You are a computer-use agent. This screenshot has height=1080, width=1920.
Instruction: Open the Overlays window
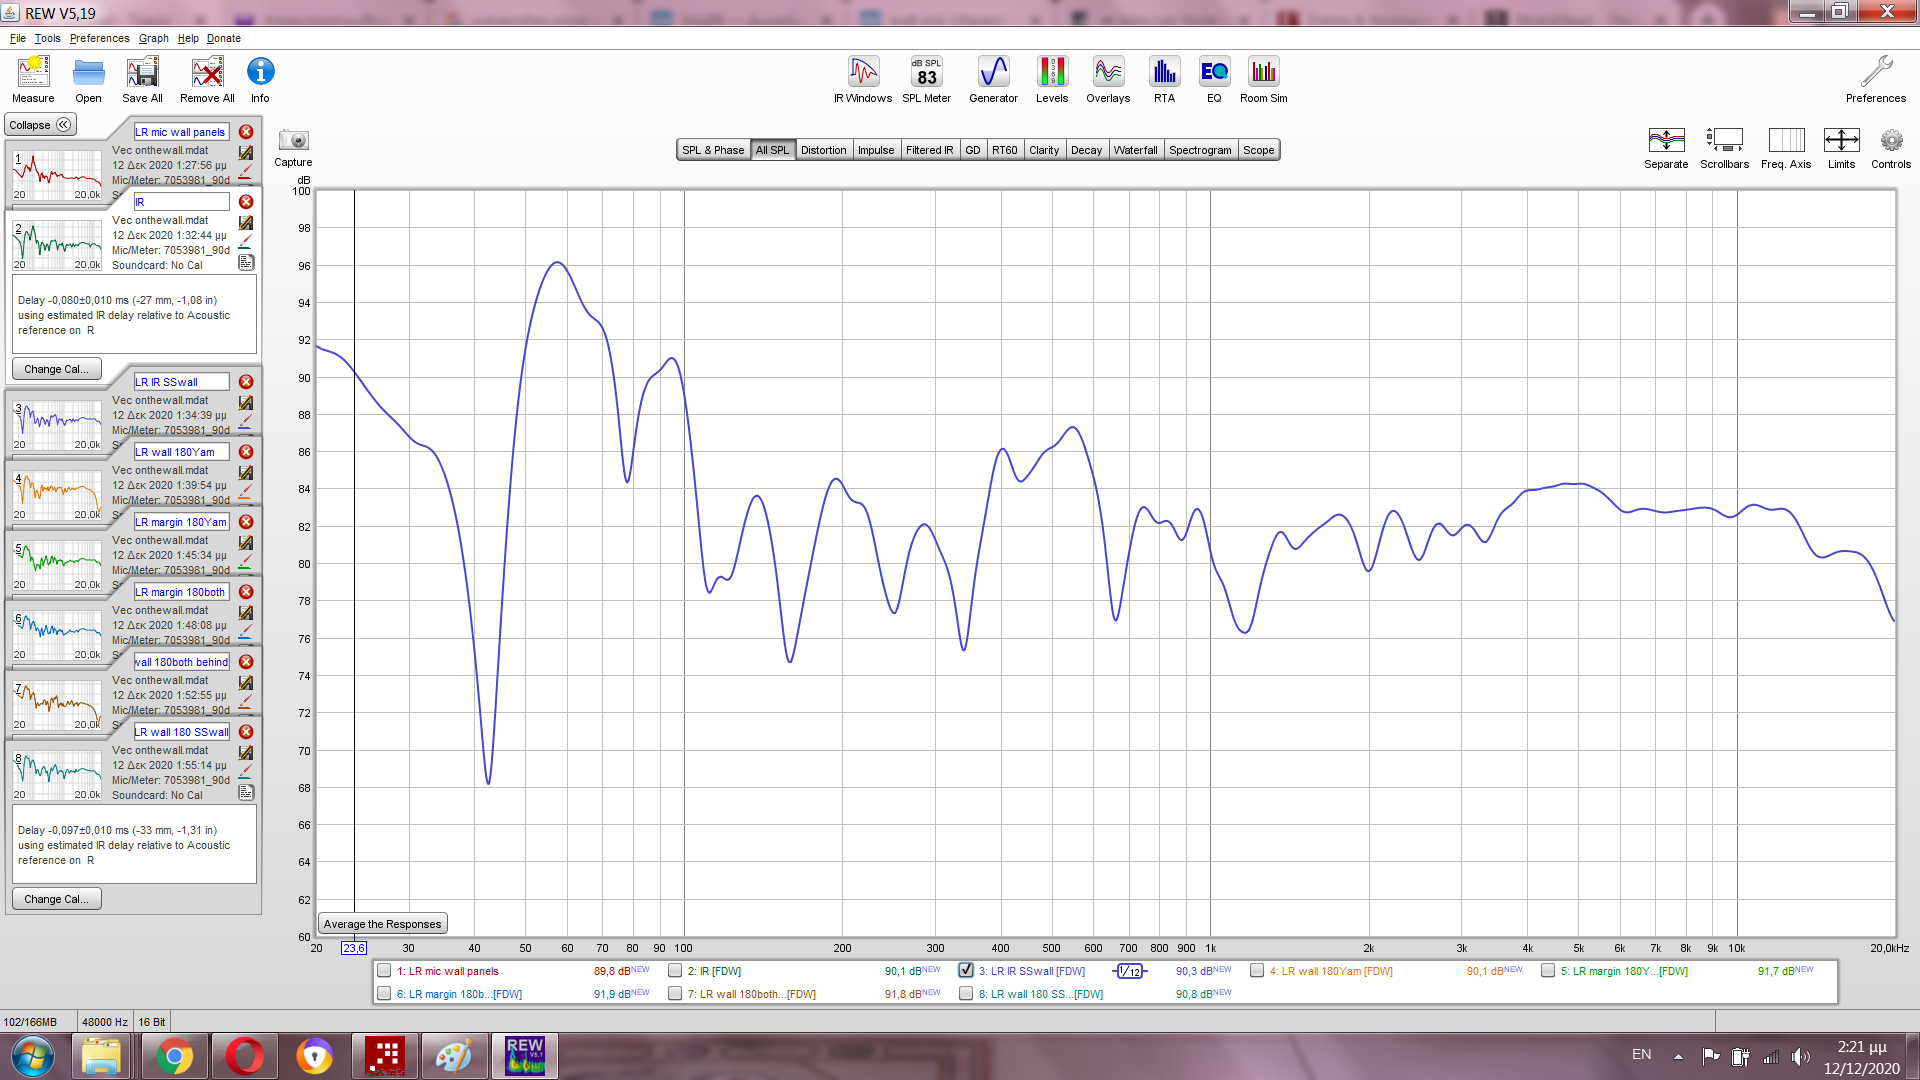coord(1108,79)
